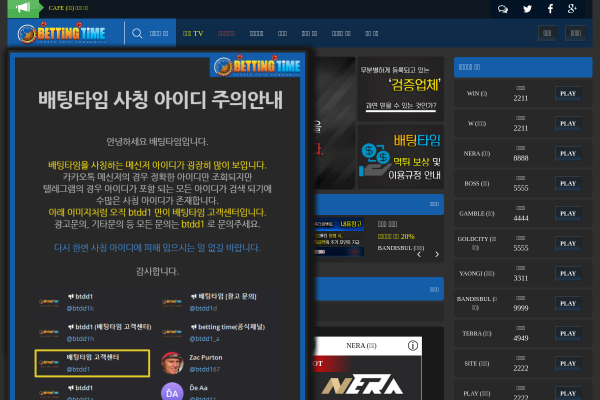Click the 20% promotion text
Image resolution: width=600 pixels, height=400 pixels.
(396, 237)
